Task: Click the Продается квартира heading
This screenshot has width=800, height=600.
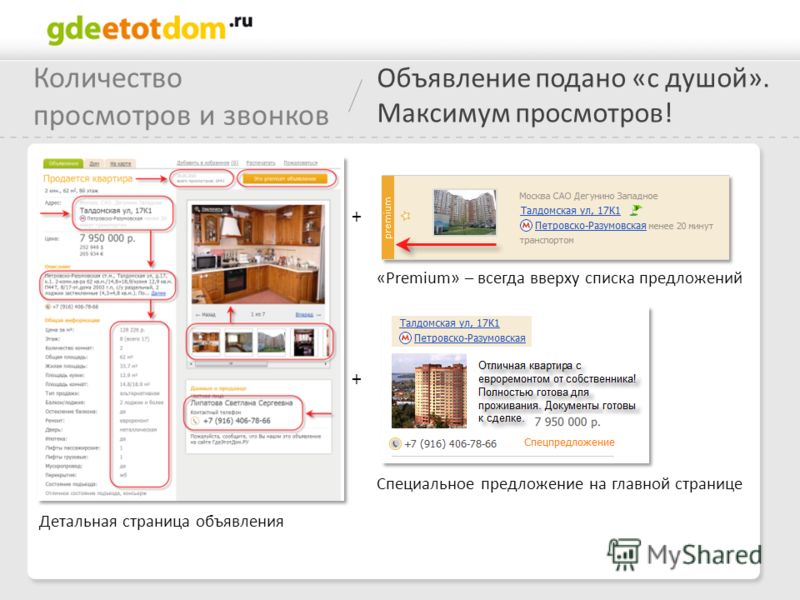Action: click(x=88, y=179)
